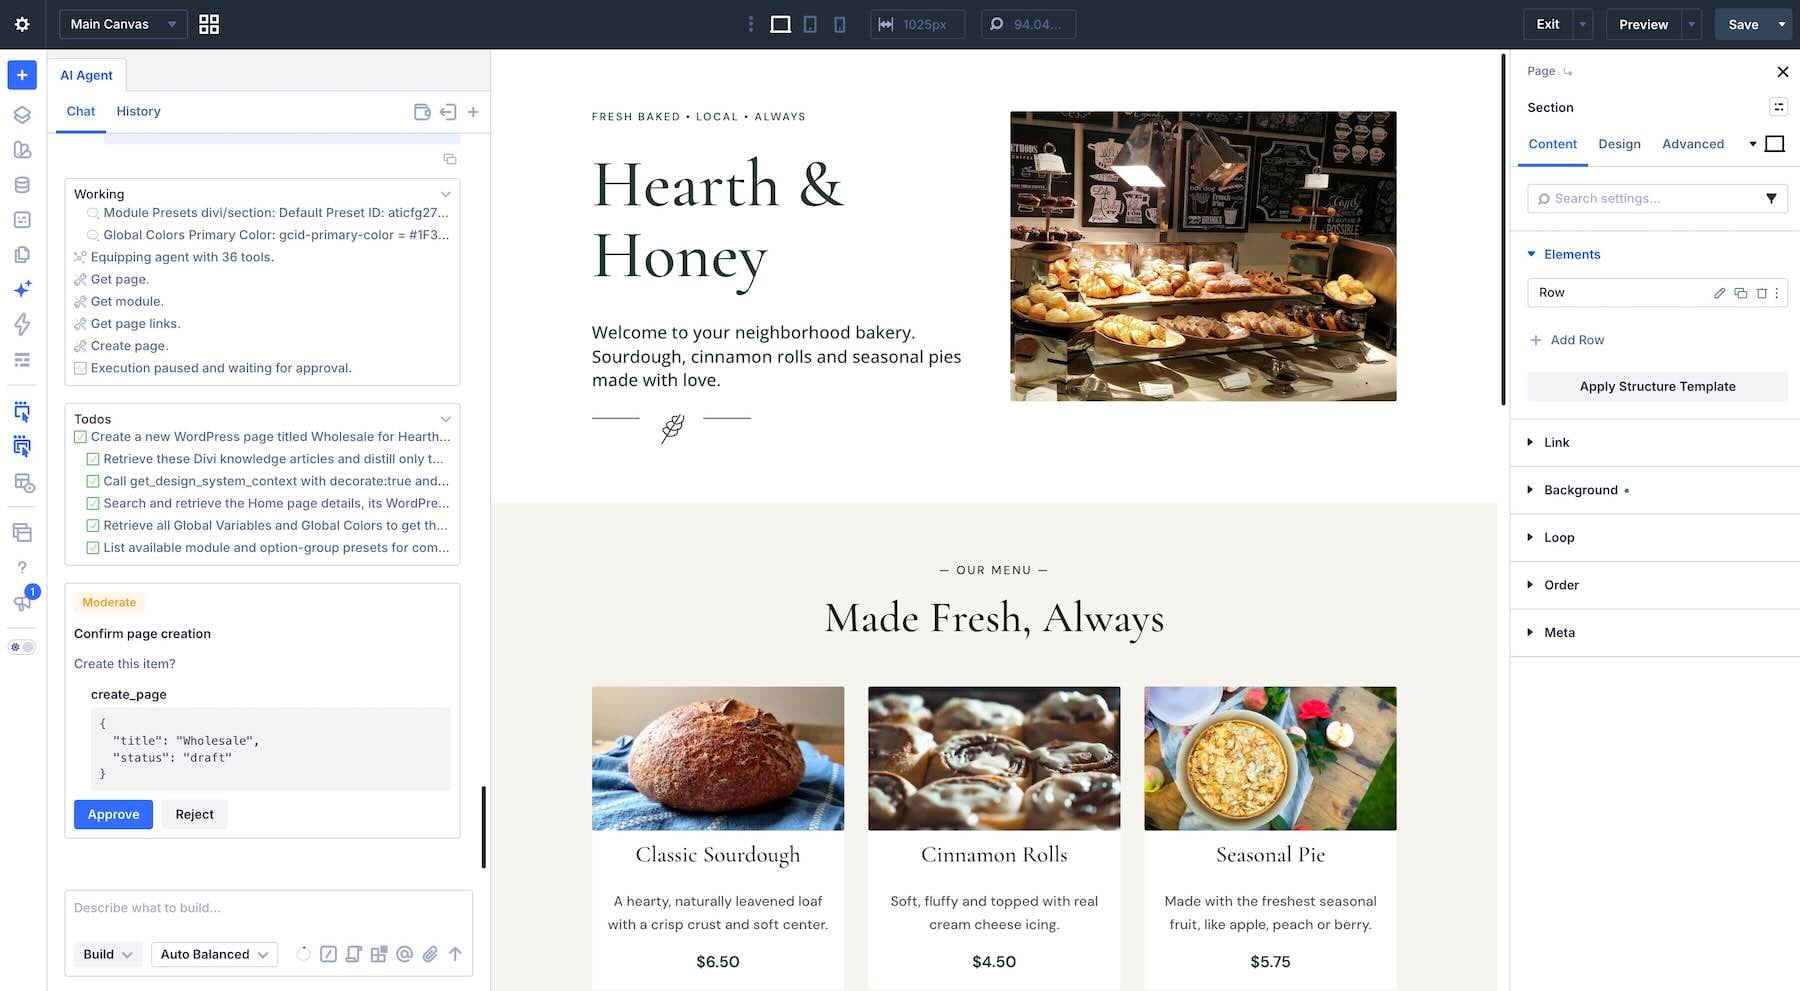Viewport: 1800px width, 991px height.
Task: Attach a file with the paperclip icon
Action: pos(430,954)
